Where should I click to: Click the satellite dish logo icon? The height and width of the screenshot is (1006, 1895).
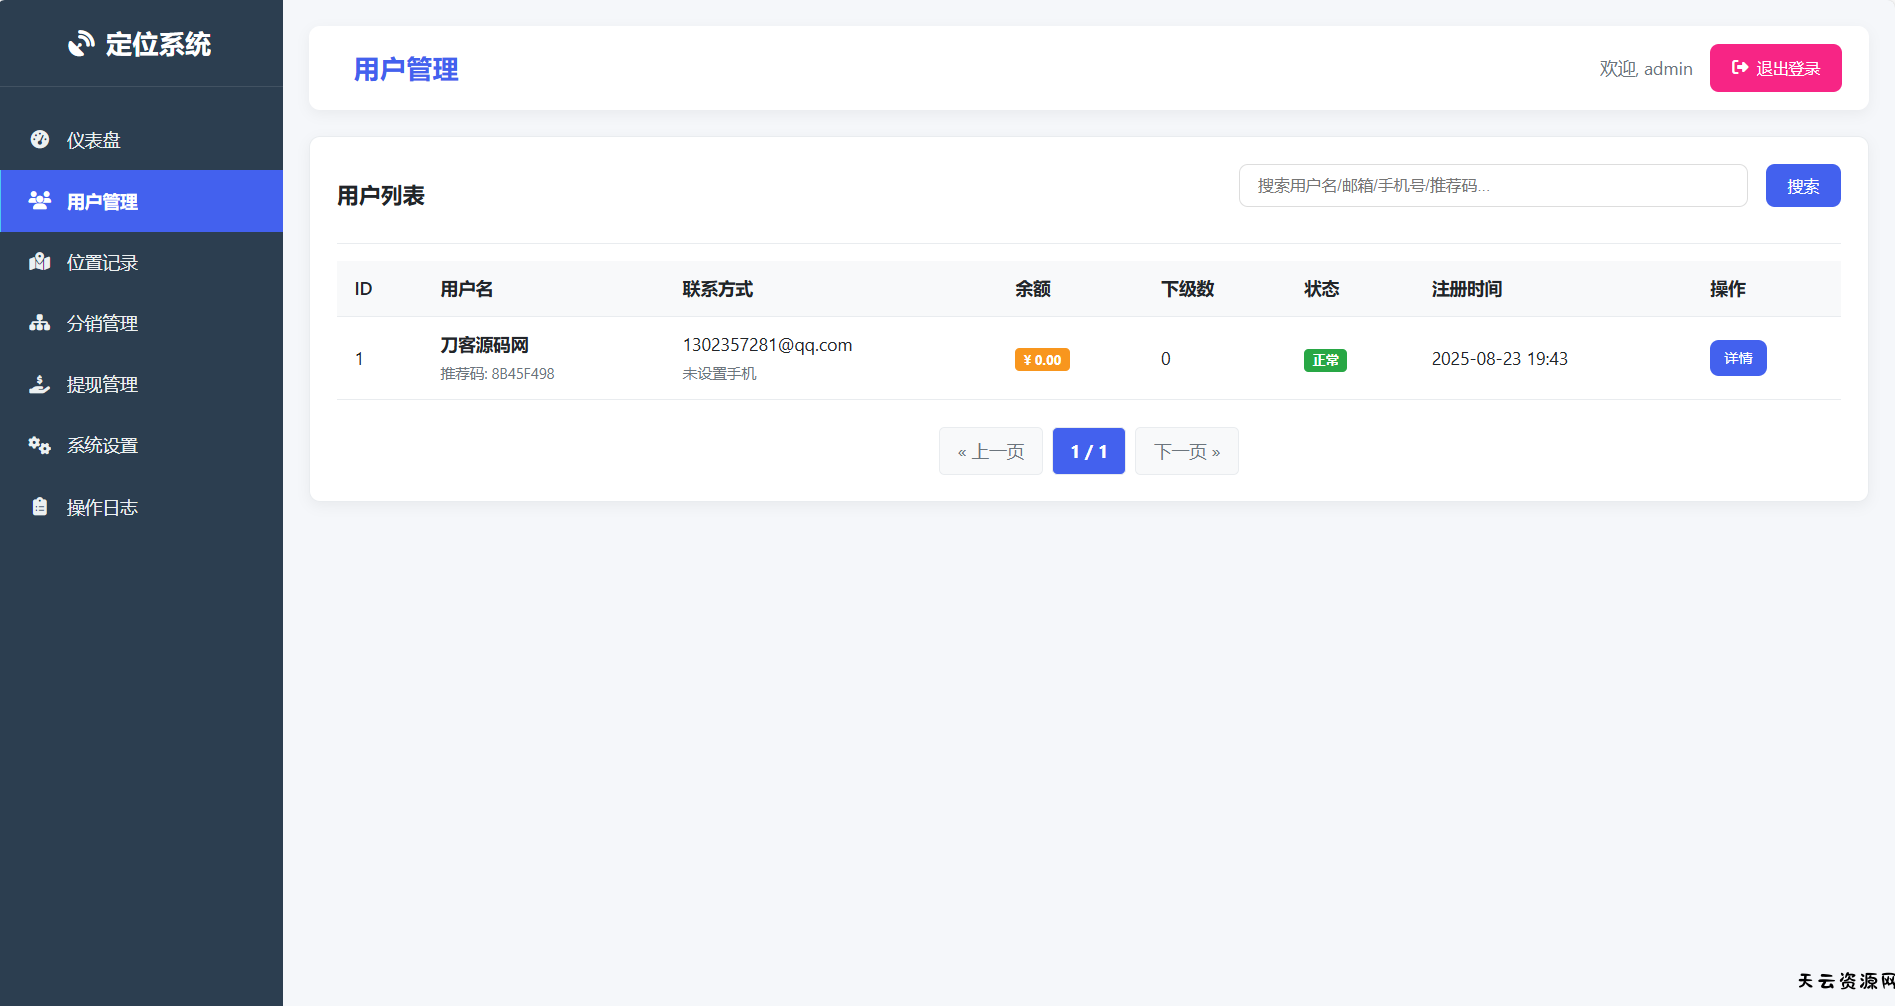coord(80,44)
